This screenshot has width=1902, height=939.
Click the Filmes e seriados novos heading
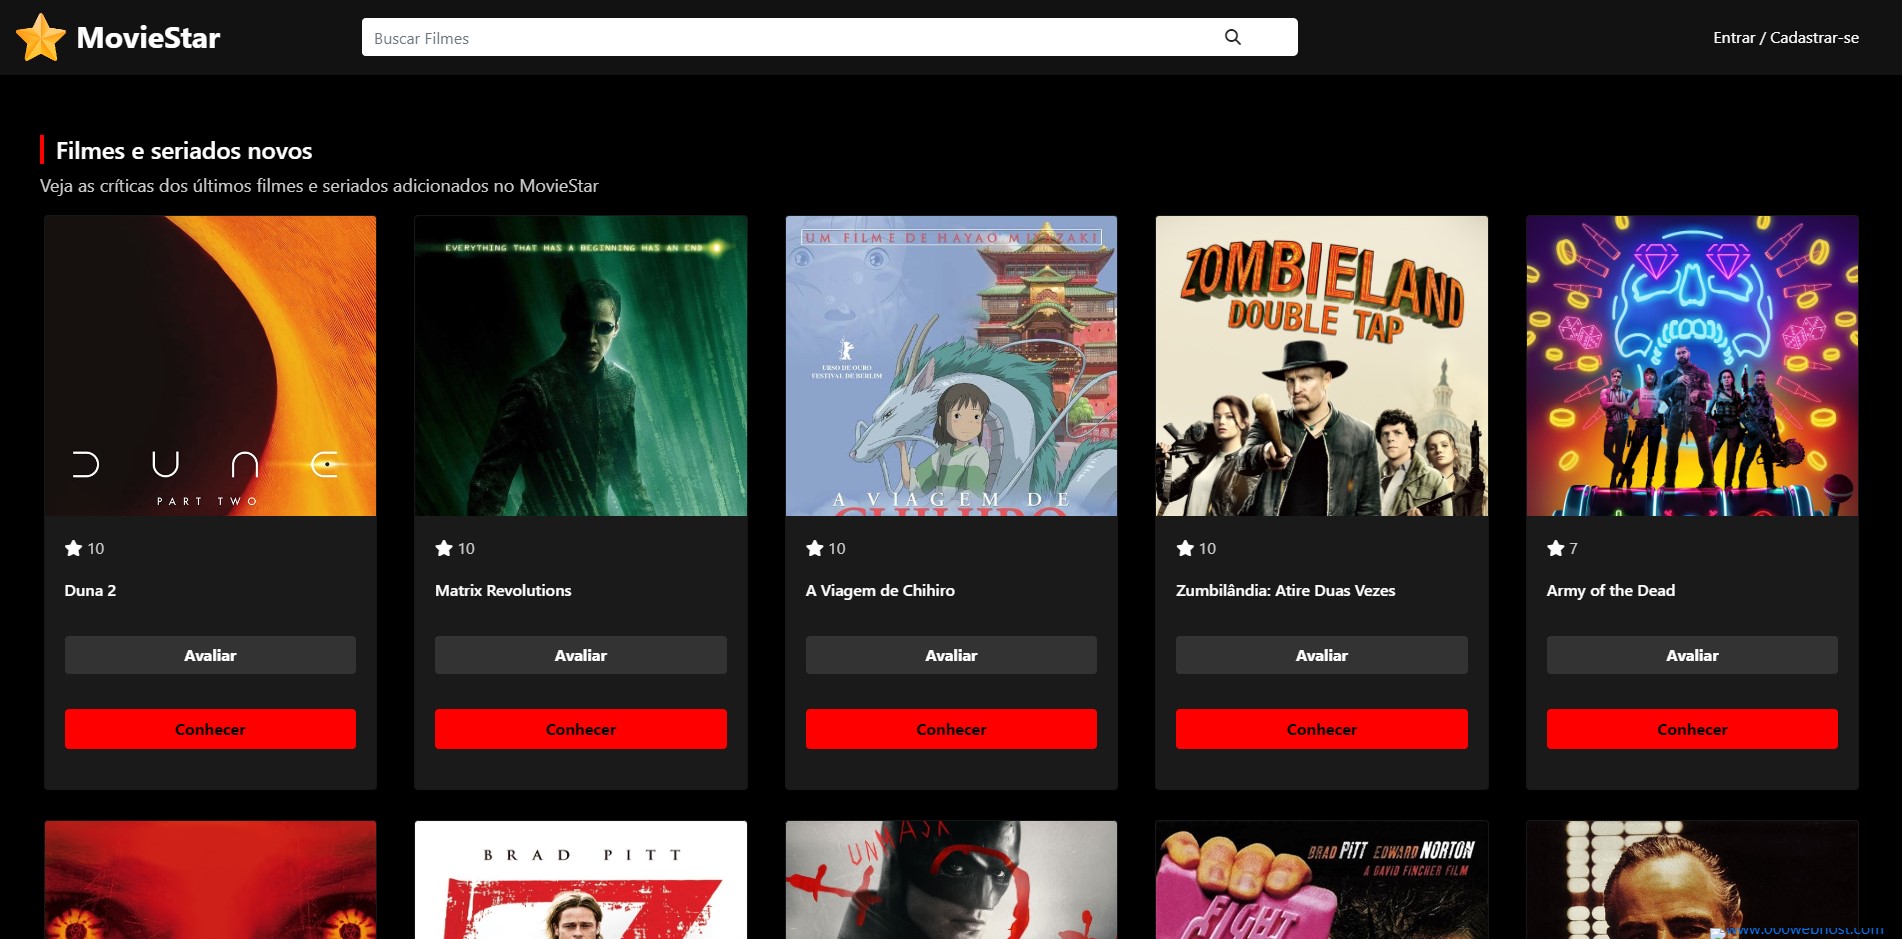(184, 151)
